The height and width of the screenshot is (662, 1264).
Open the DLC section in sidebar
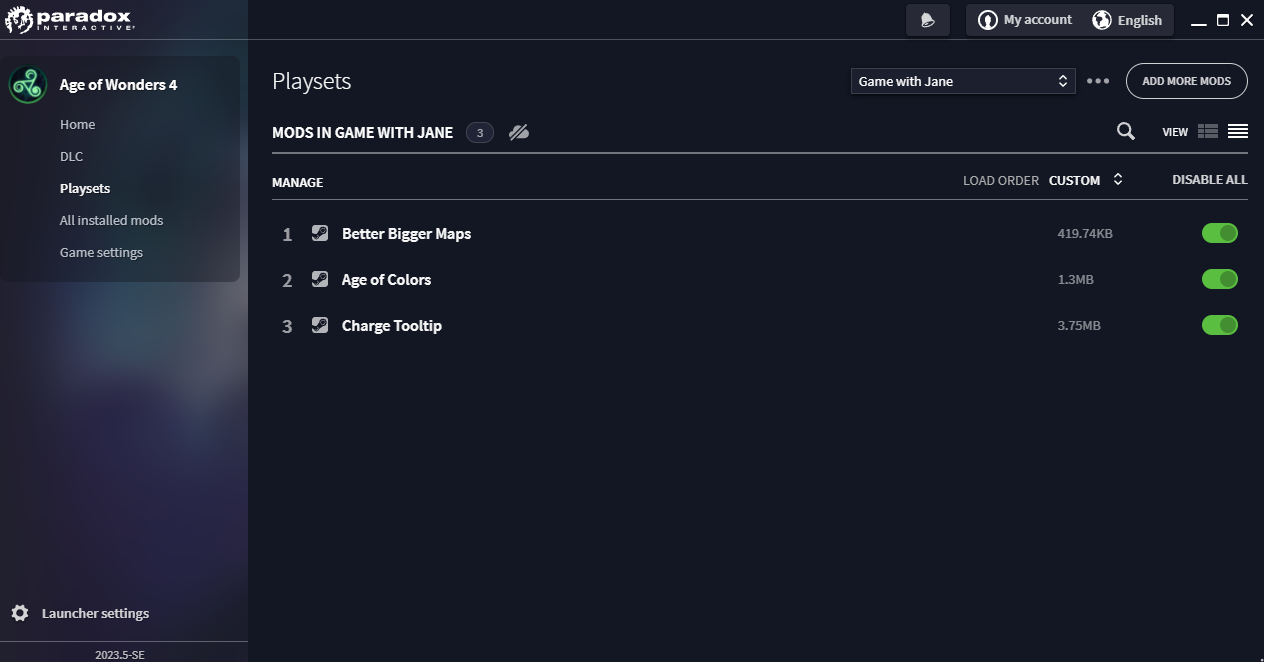click(x=71, y=156)
